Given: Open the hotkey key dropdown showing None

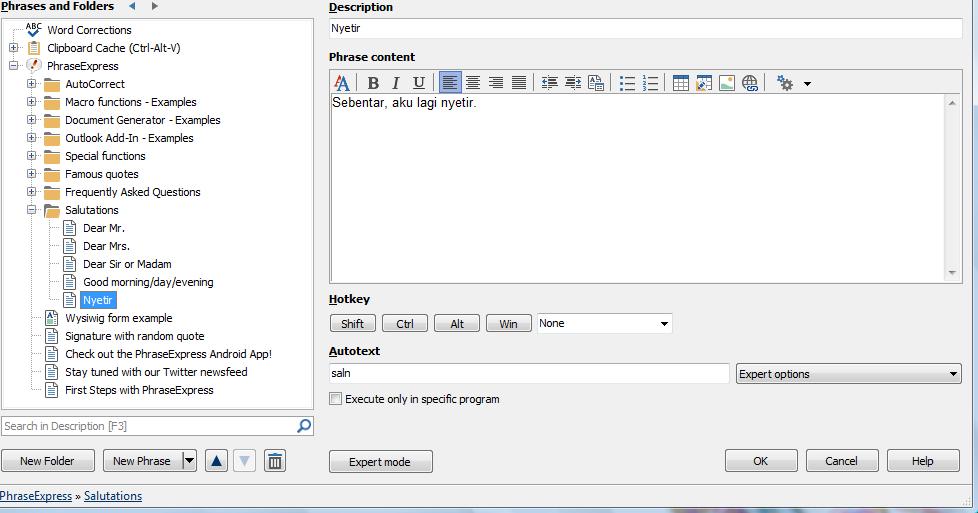Looking at the screenshot, I should (604, 323).
